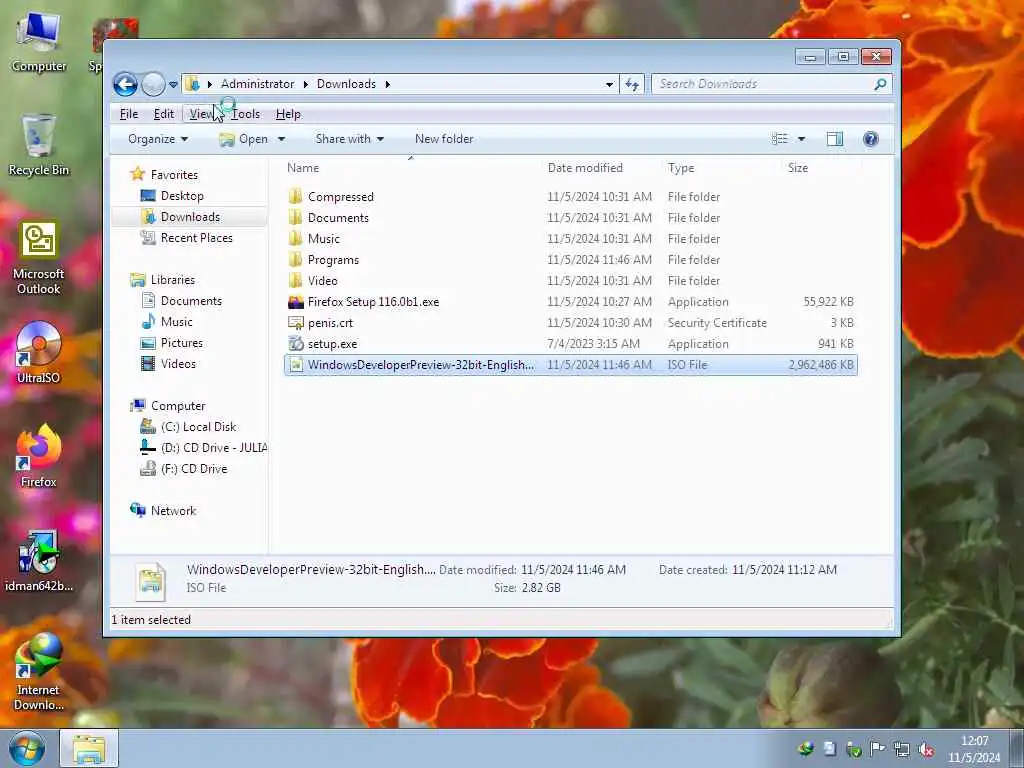
Task: Open the View menu
Action: coord(202,114)
